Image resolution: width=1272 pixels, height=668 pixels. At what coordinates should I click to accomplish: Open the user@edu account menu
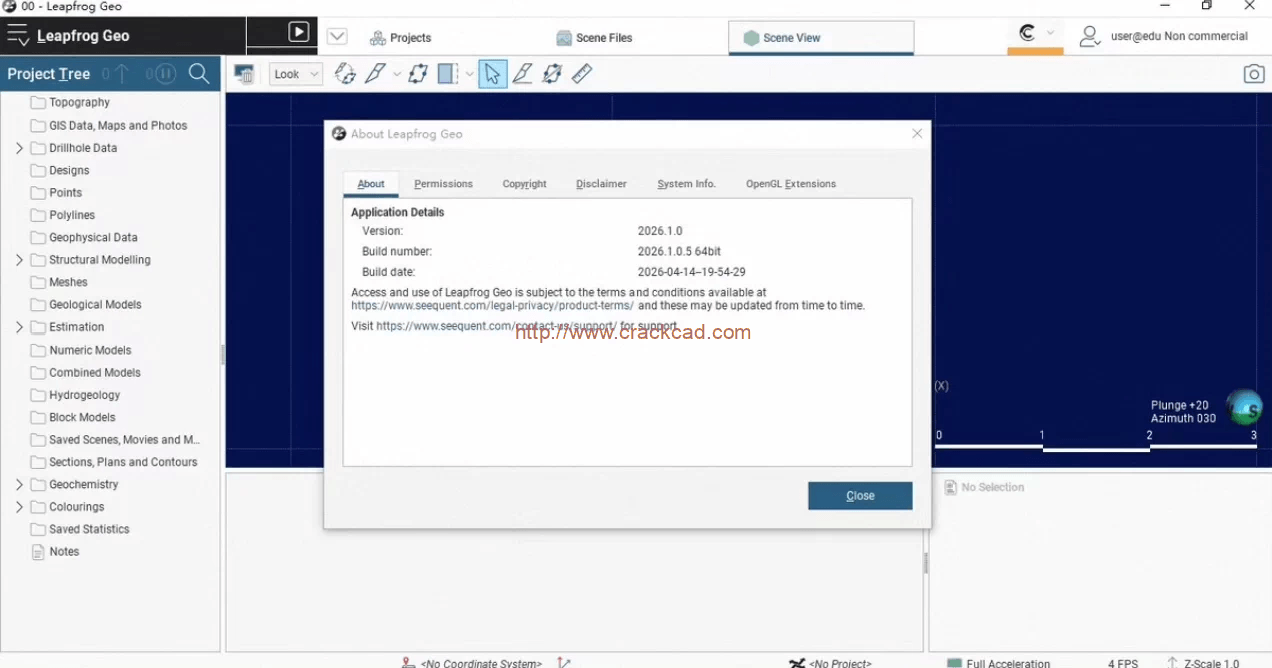[1164, 36]
